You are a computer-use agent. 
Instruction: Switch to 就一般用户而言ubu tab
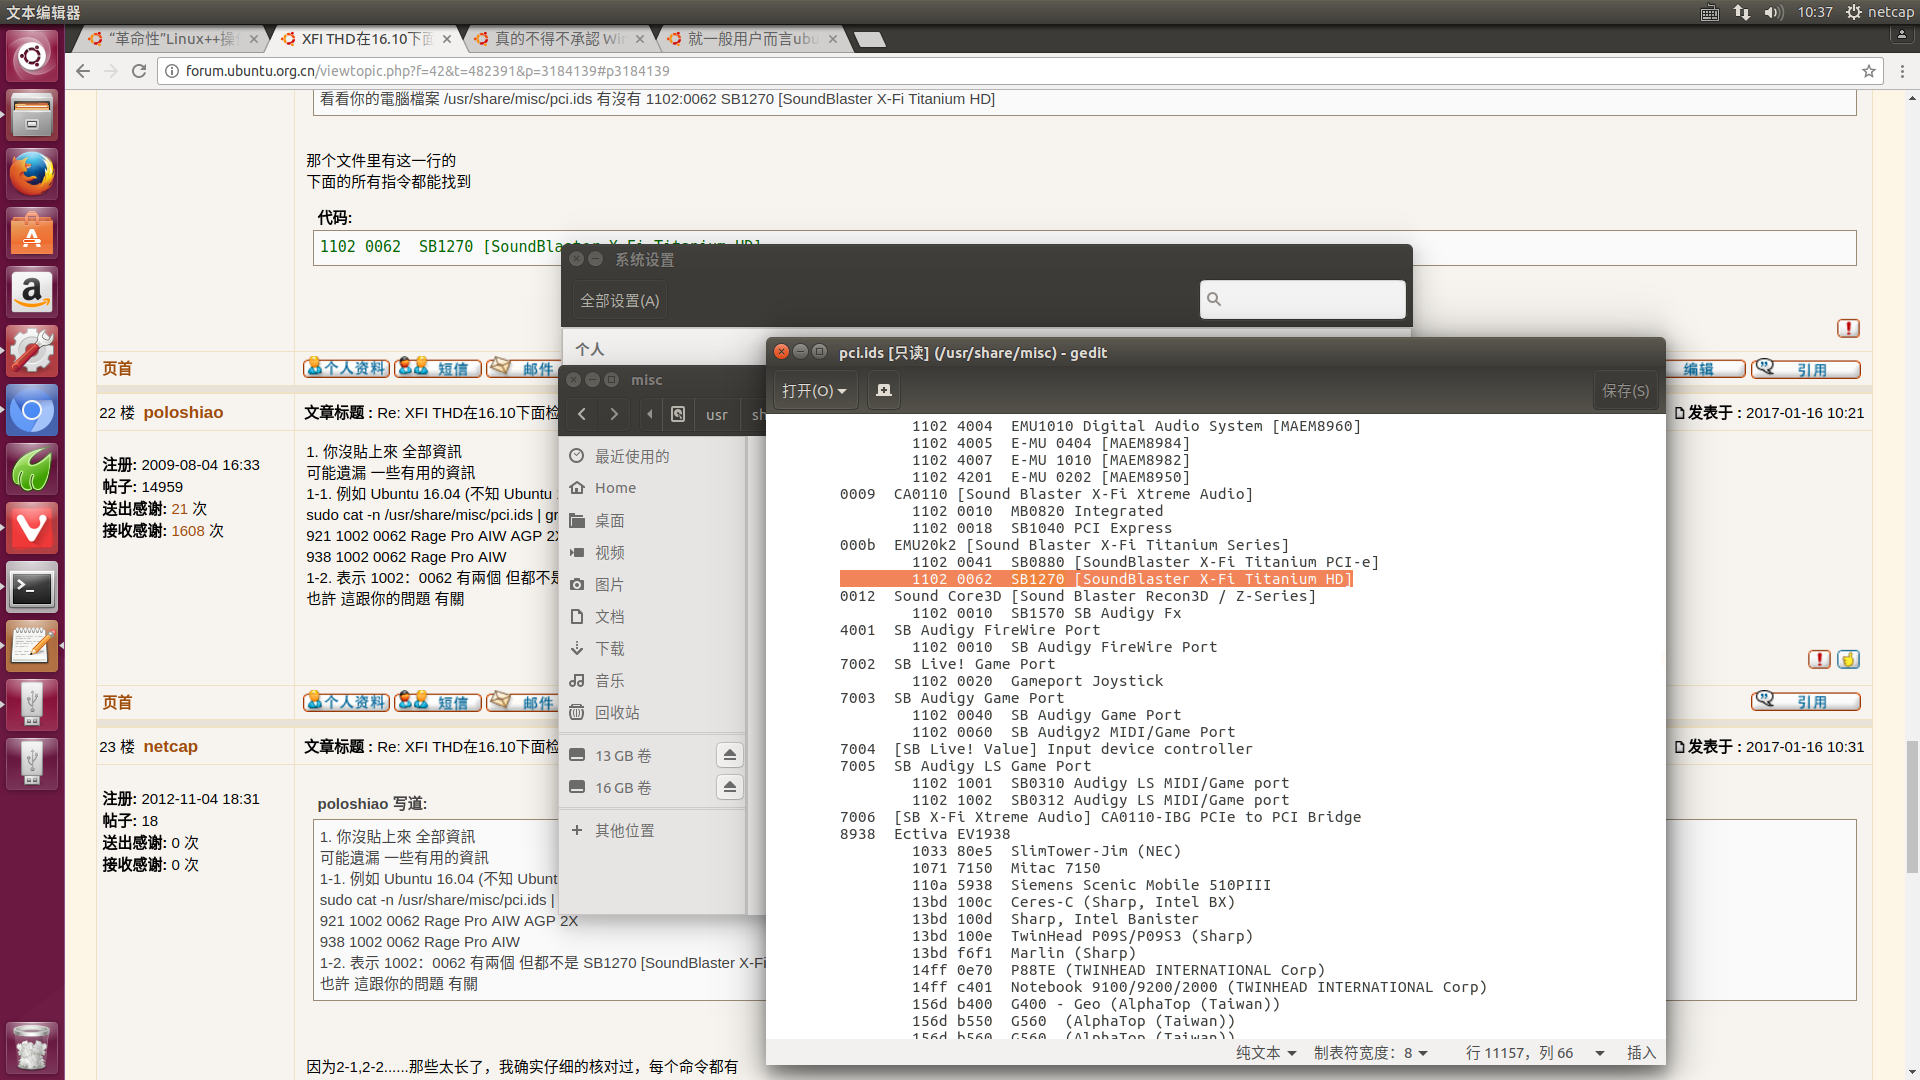(752, 39)
